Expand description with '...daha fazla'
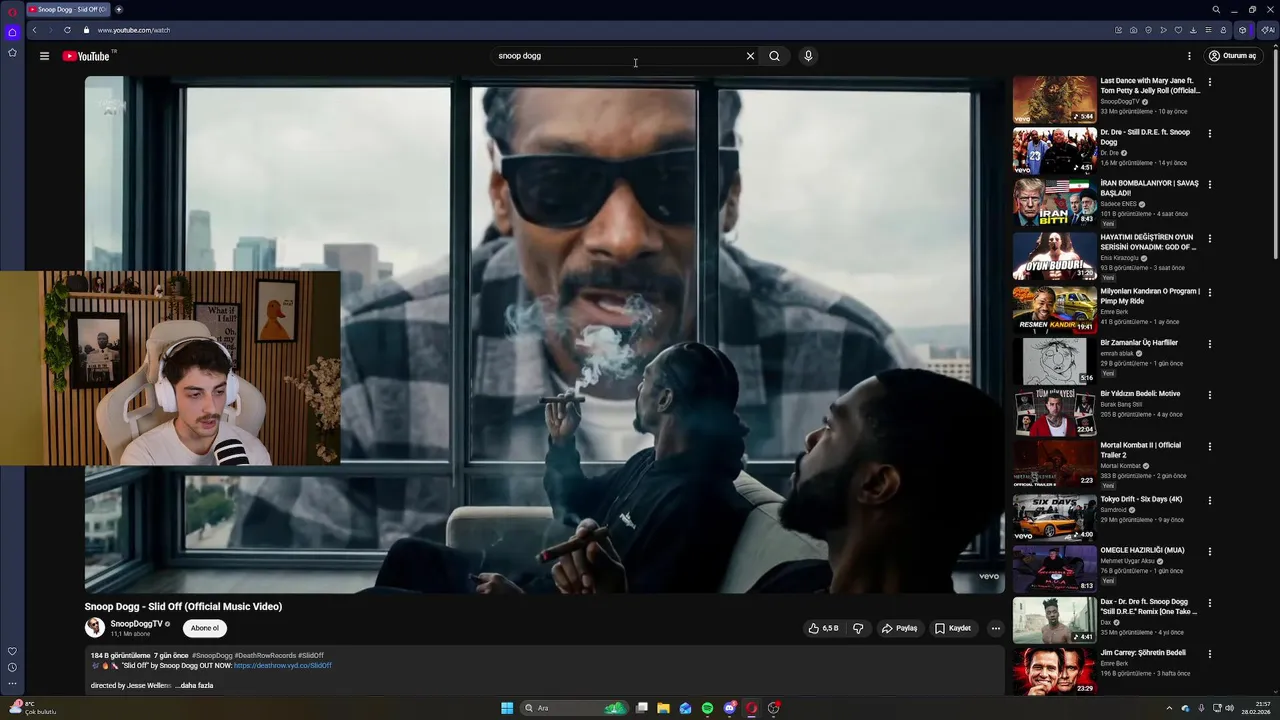Screen dimensions: 1280x720 point(195,685)
